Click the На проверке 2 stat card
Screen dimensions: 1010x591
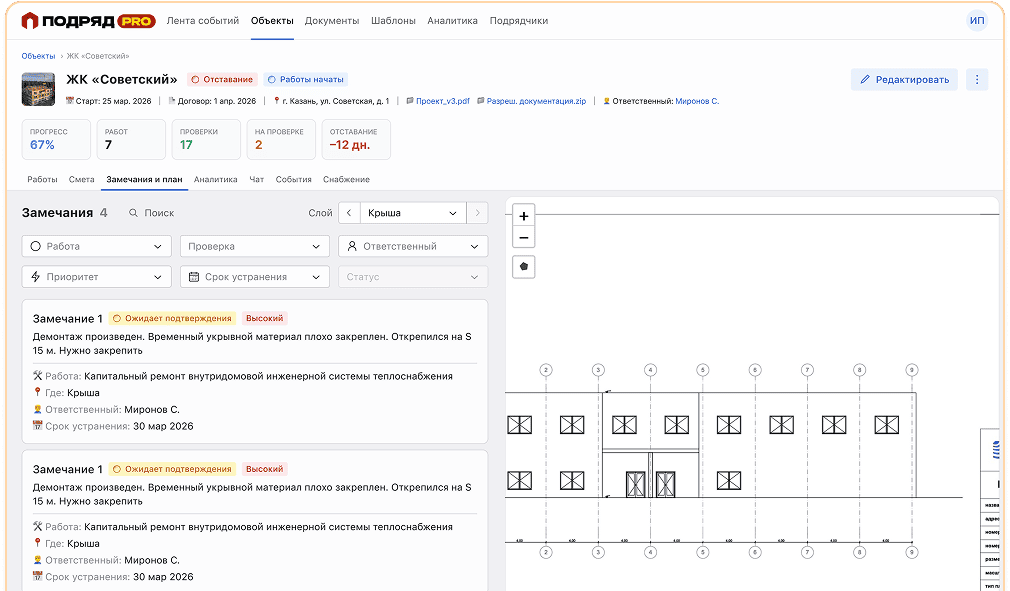[281, 139]
